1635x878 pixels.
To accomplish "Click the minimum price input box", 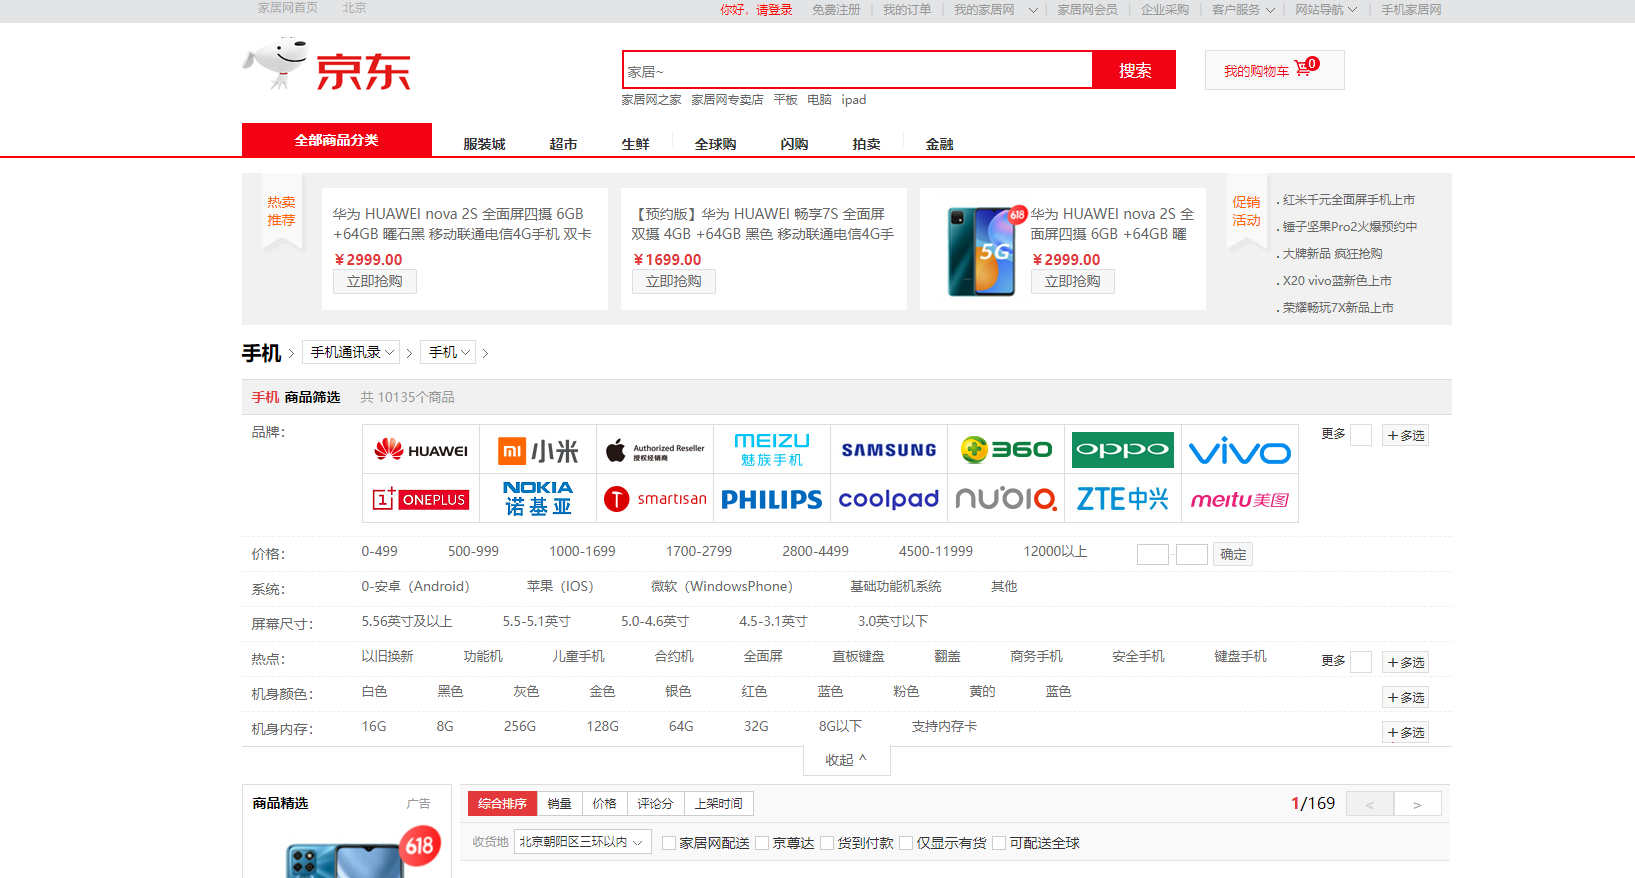I will [1153, 554].
